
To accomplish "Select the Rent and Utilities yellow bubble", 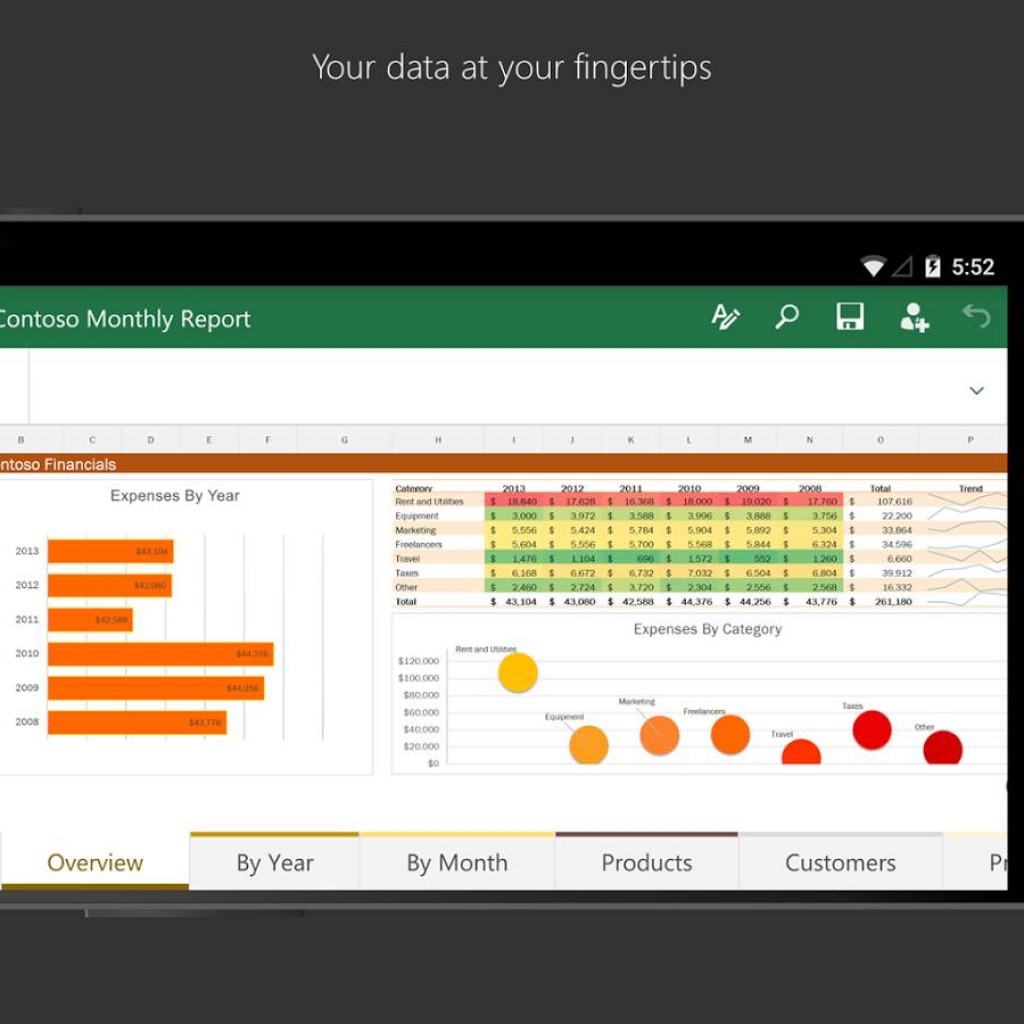I will [518, 673].
